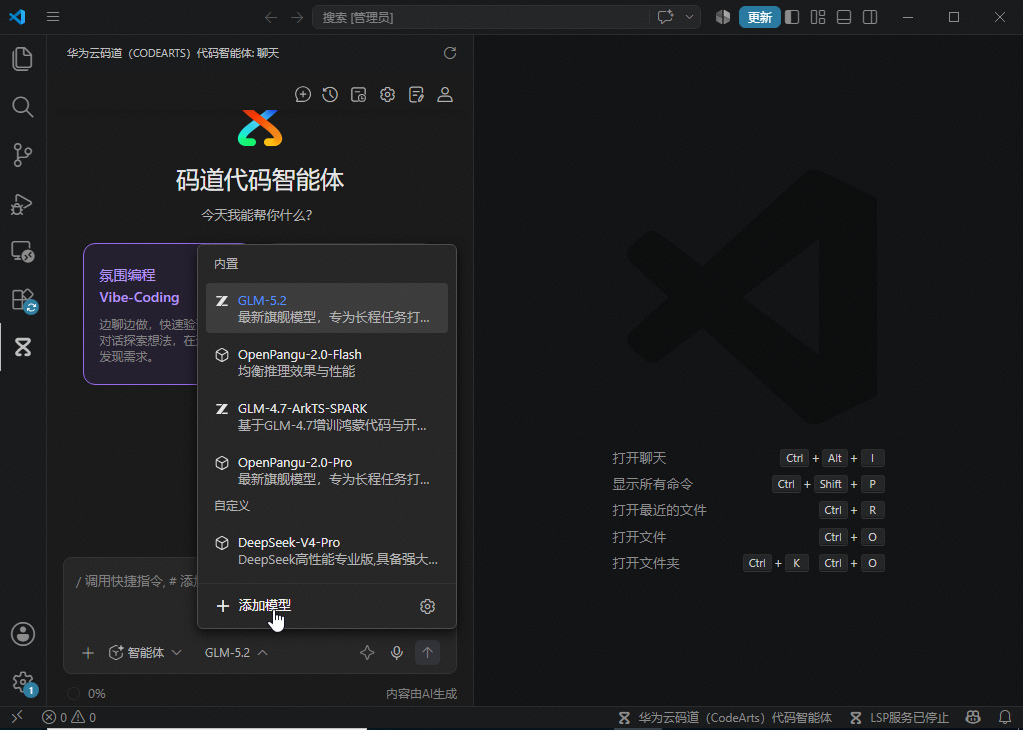Click the plus attach context button
Screen dimensions: 1023x730
88,652
